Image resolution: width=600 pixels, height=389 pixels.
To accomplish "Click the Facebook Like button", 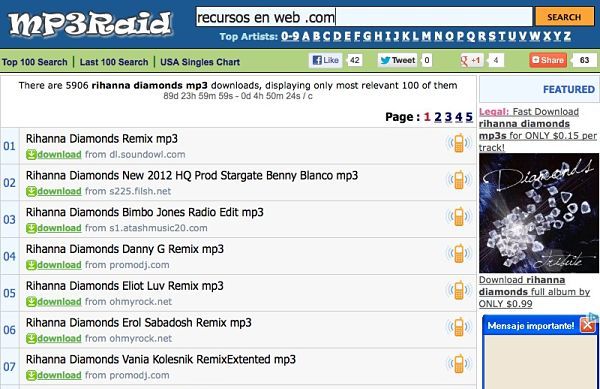I will point(326,60).
